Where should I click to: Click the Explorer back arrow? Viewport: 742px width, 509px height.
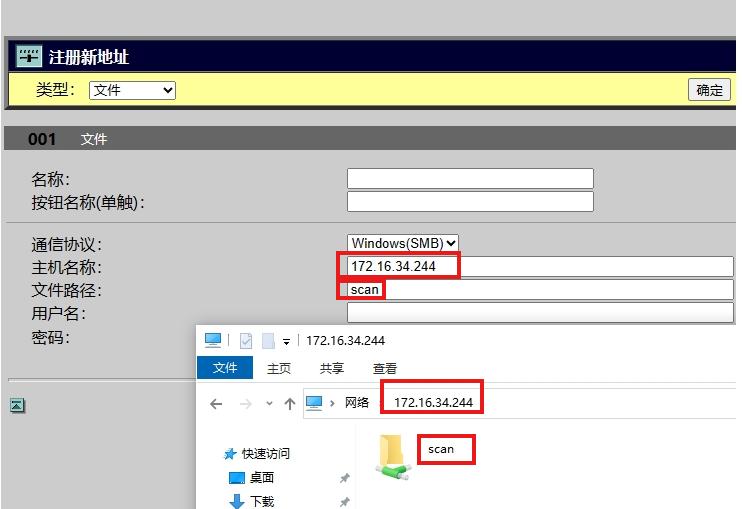(x=216, y=404)
